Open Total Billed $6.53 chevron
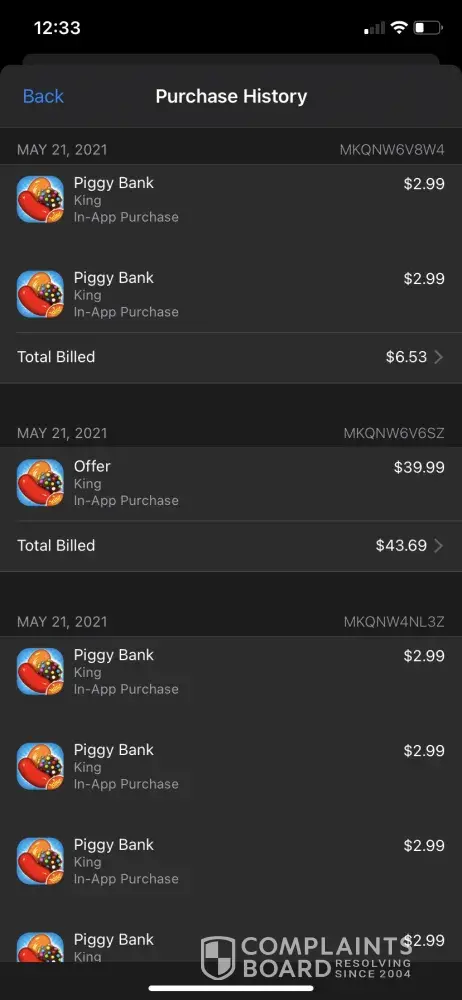This screenshot has height=1000, width=462. point(438,357)
